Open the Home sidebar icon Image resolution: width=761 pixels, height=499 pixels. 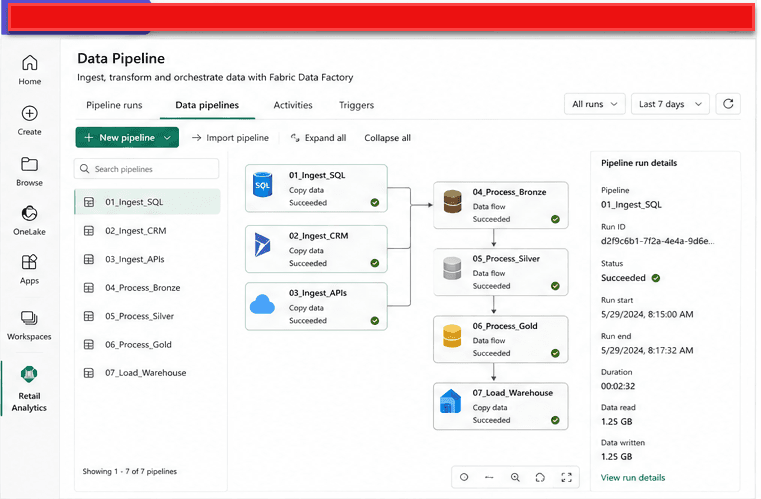(30, 63)
